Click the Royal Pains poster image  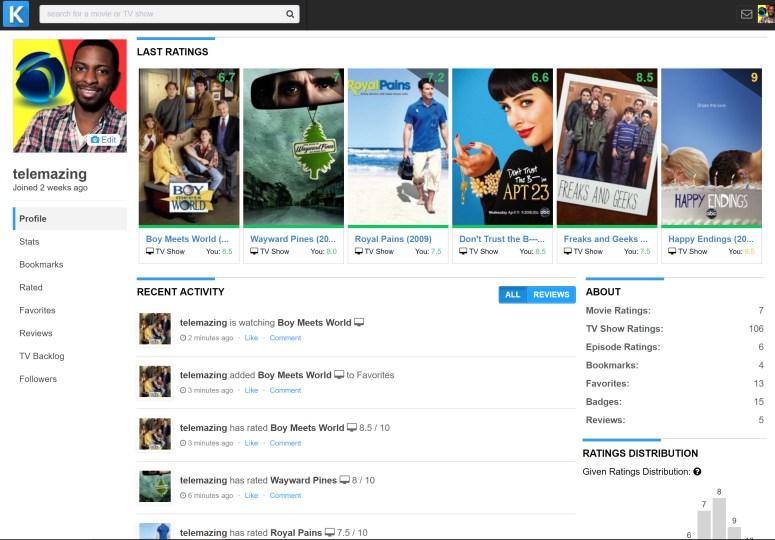pyautogui.click(x=397, y=147)
